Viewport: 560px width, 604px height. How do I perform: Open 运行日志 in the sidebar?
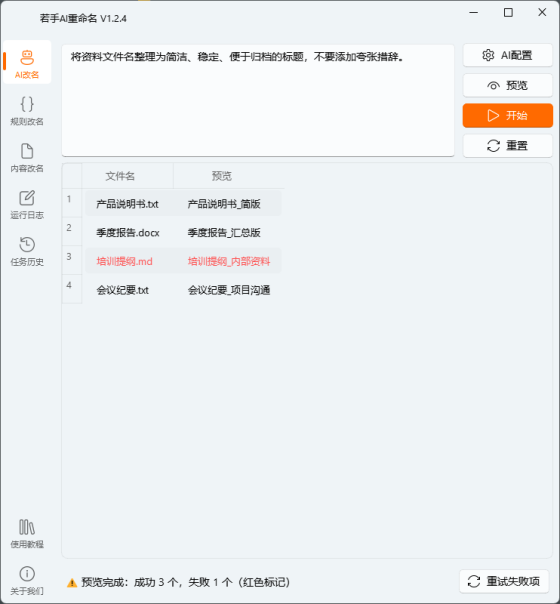pyautogui.click(x=27, y=205)
